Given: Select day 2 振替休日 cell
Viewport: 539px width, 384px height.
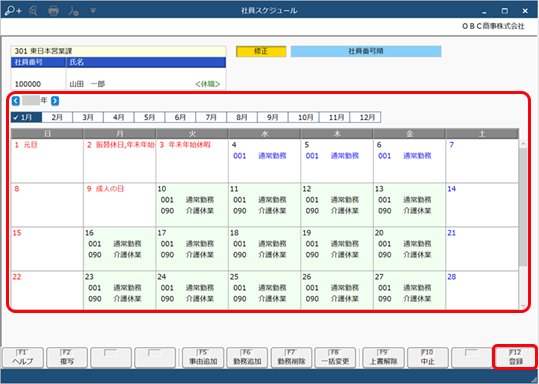Looking at the screenshot, I should click(120, 161).
